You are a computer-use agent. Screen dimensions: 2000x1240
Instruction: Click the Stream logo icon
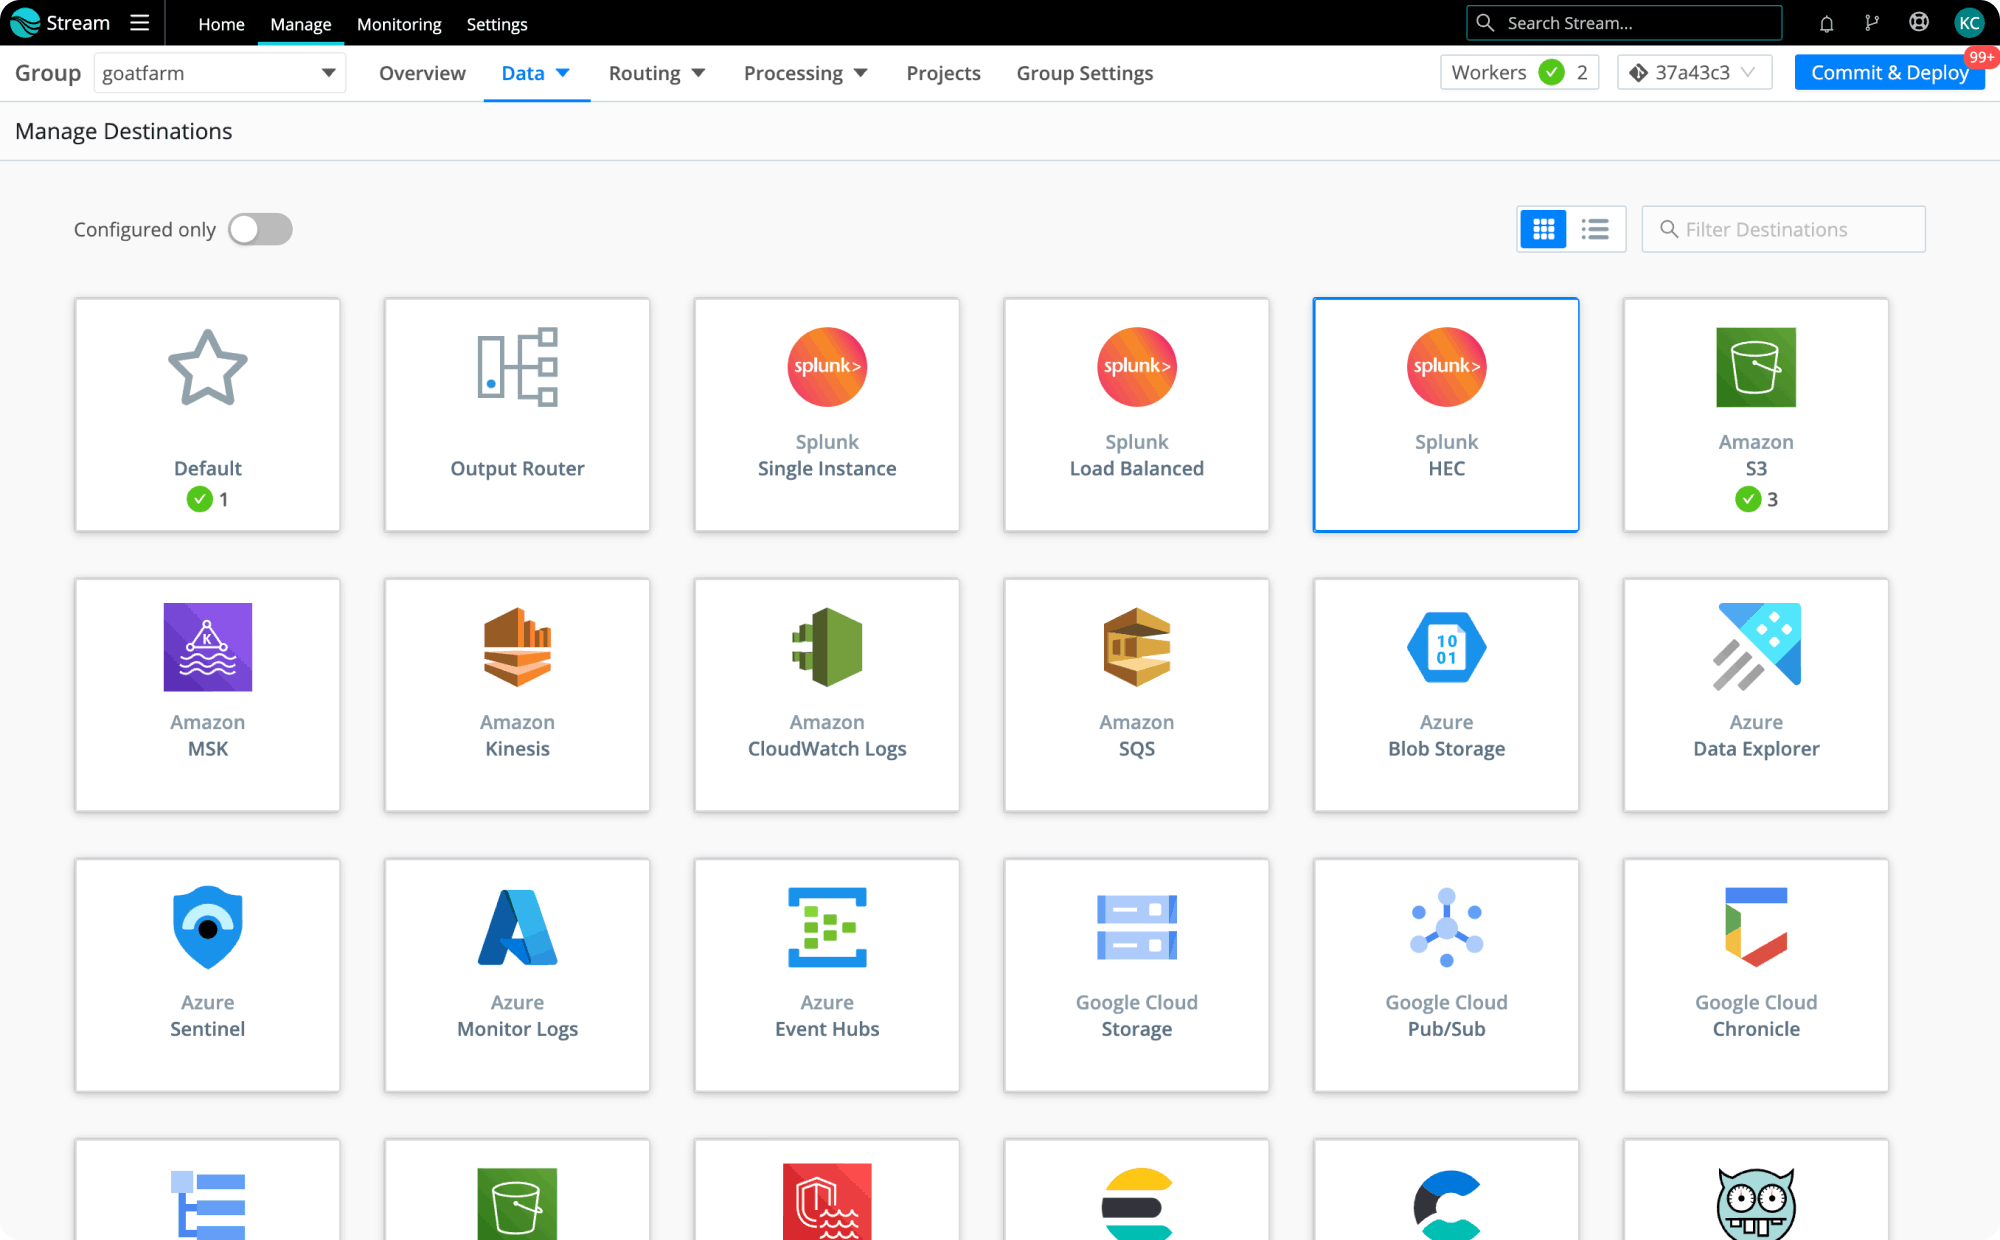tap(24, 23)
